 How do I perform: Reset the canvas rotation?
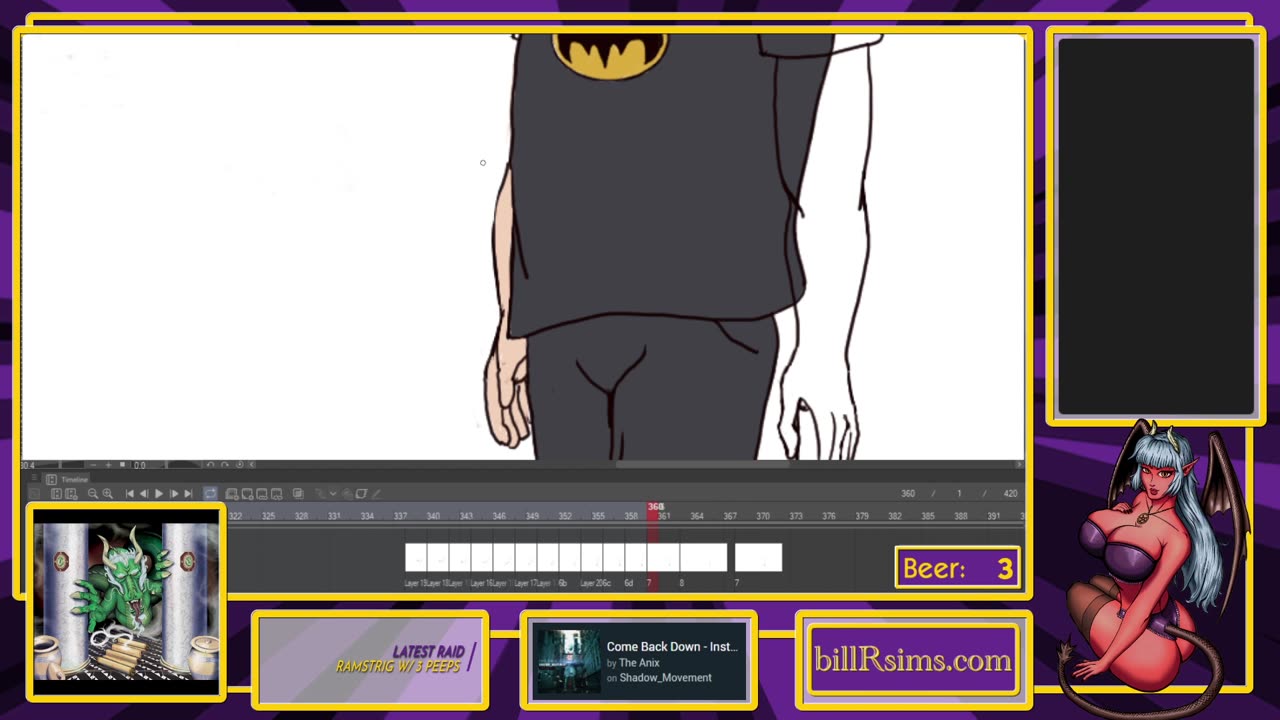(x=239, y=465)
